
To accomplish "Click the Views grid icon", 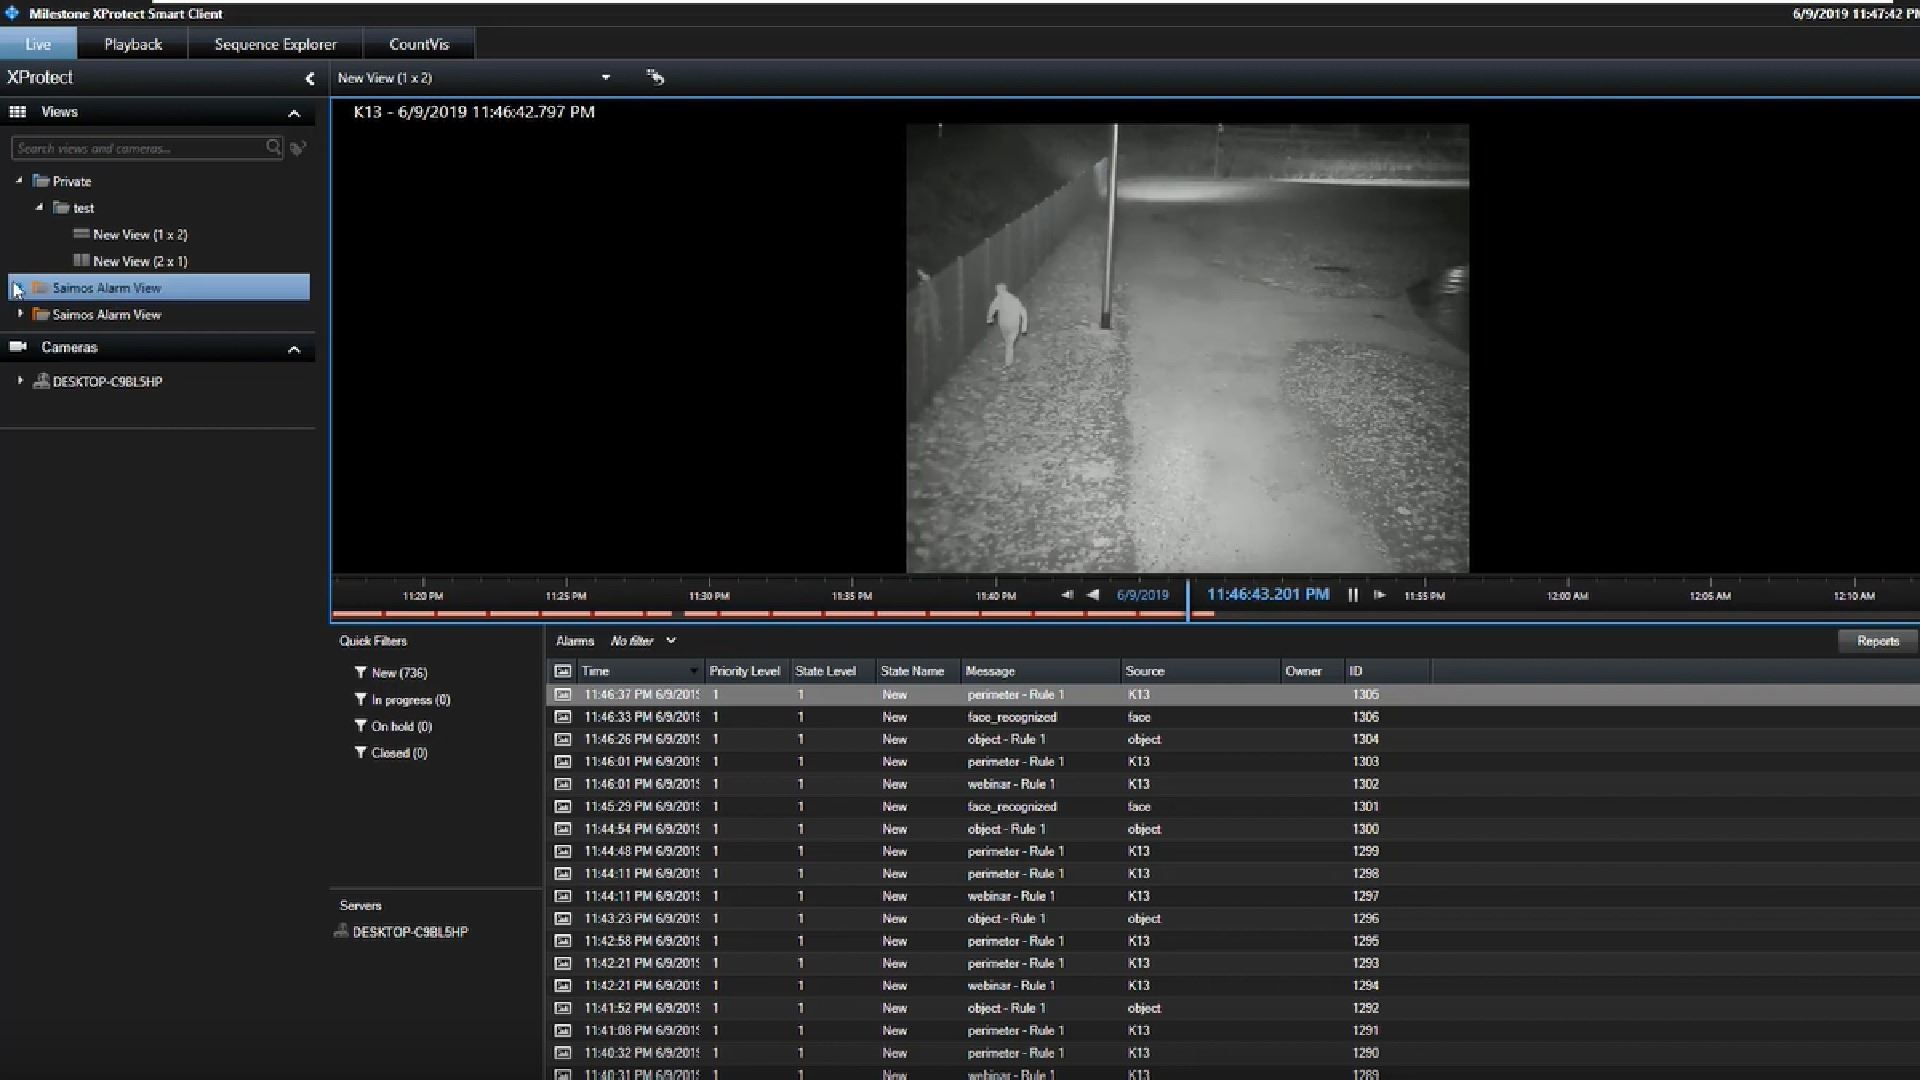I will point(18,112).
